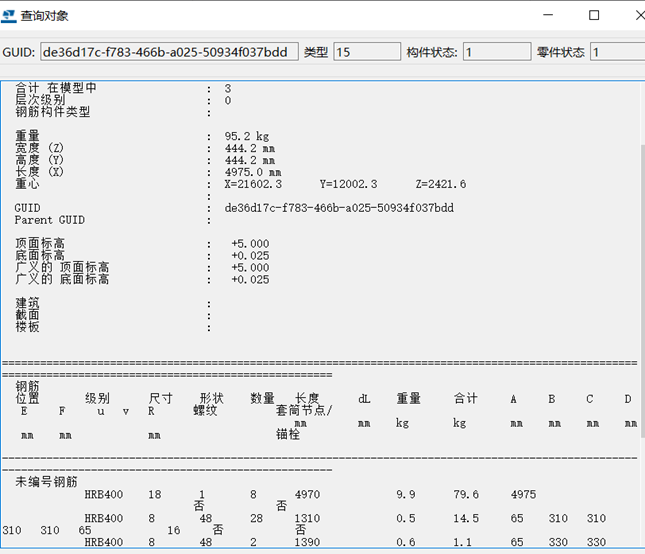Click the total weight 79.6

466,494
